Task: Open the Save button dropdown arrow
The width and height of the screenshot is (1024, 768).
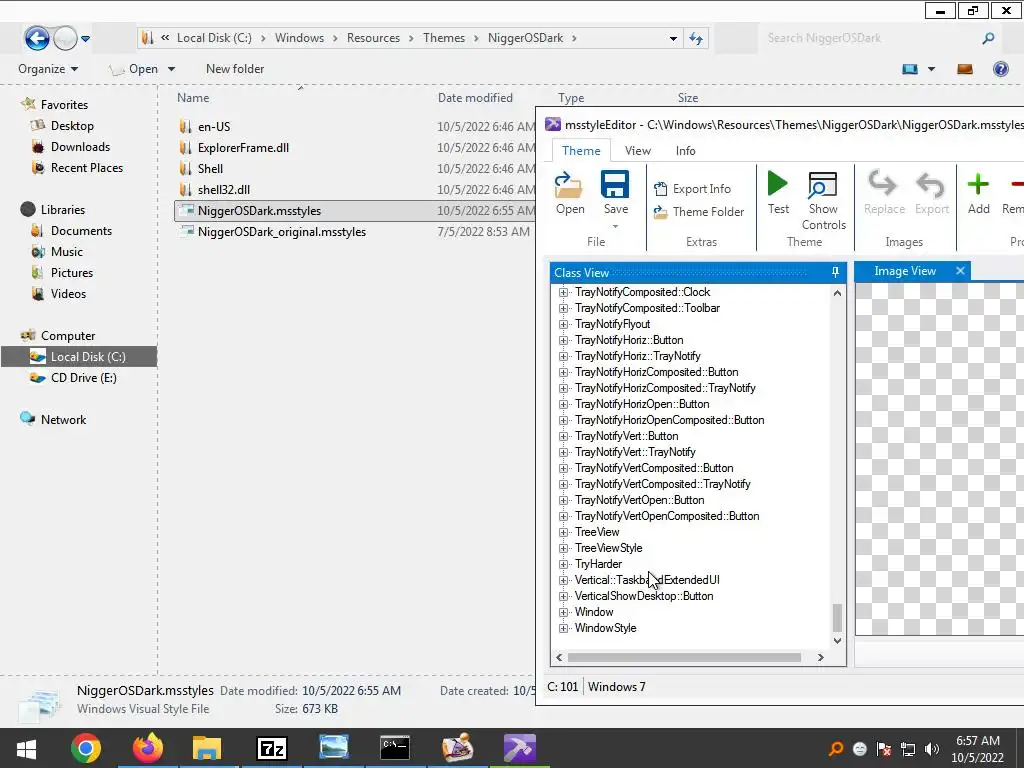Action: 615,227
